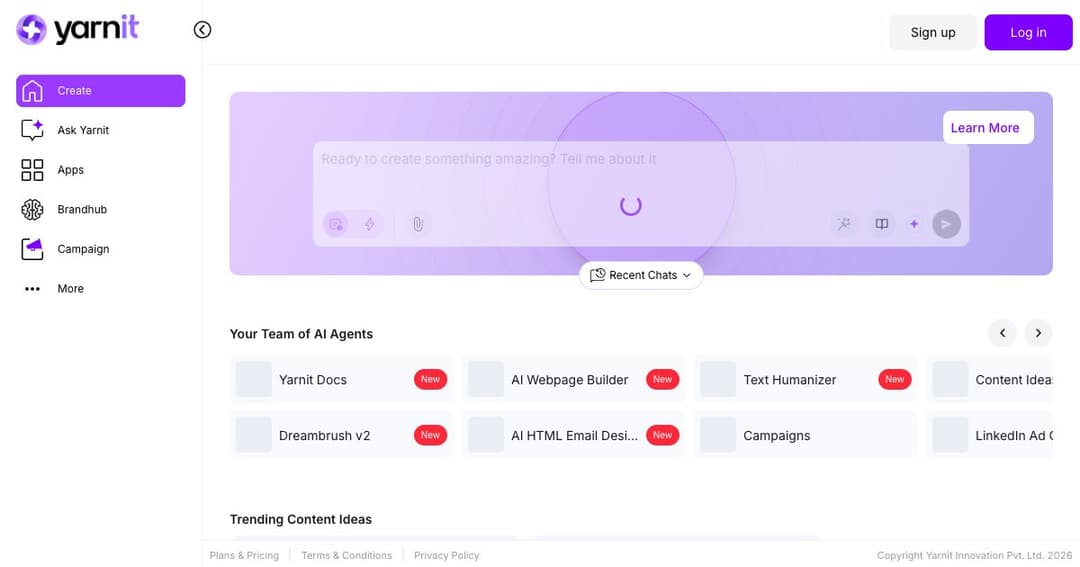The height and width of the screenshot is (567, 1080).
Task: Open LinkedIn Ad agent card
Action: [990, 435]
